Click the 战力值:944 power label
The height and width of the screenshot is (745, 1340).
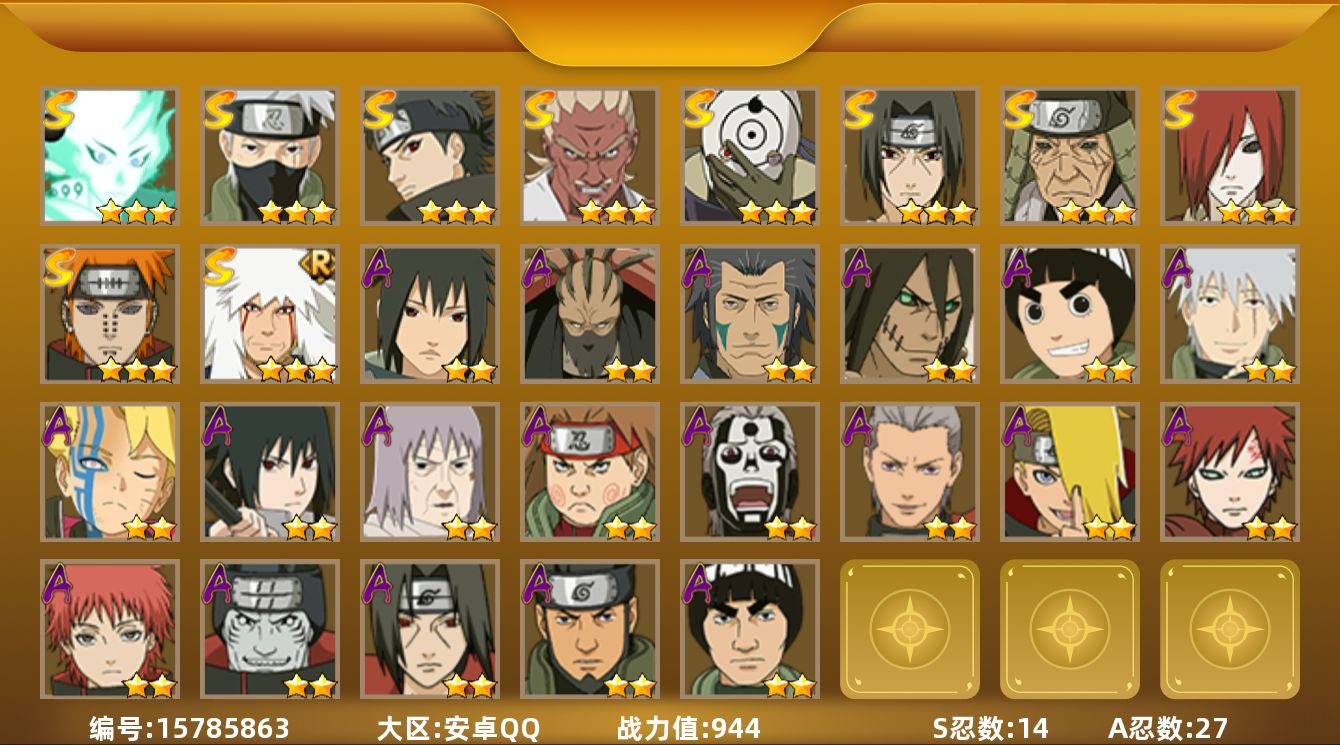coord(688,728)
